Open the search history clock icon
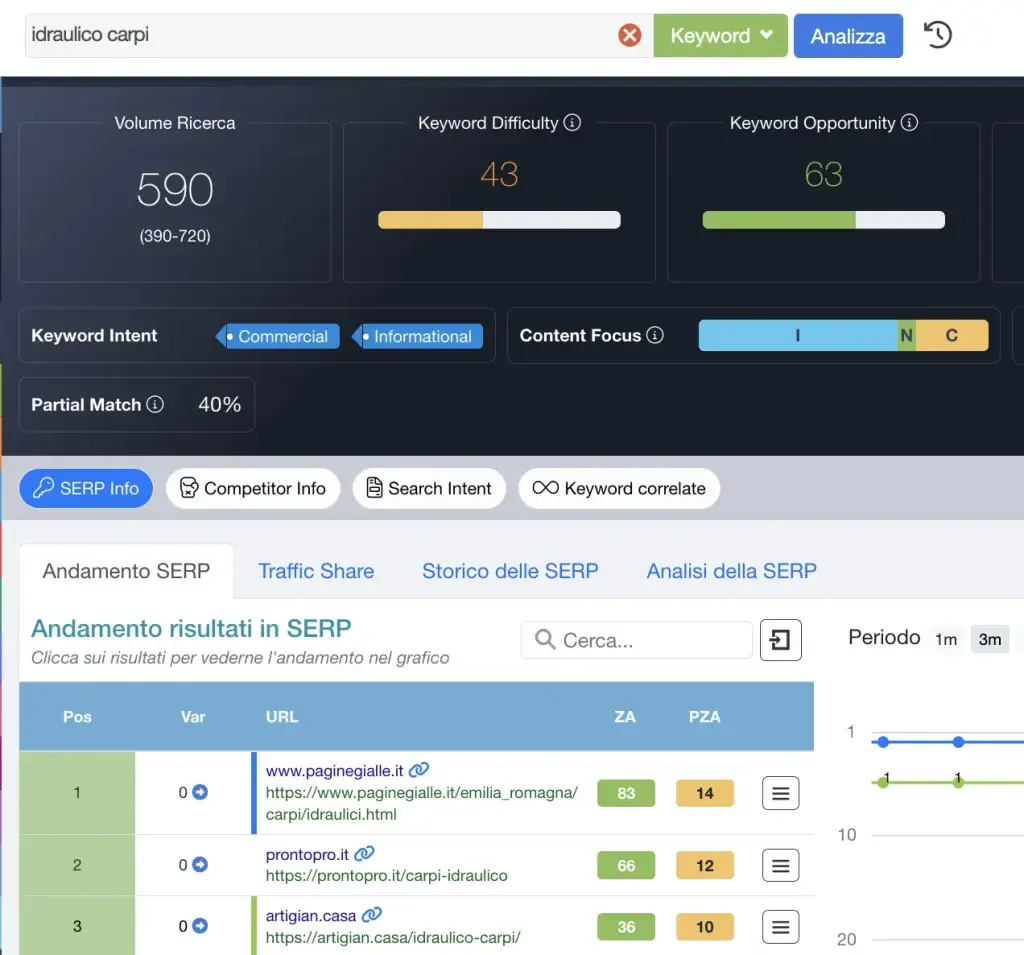1024x955 pixels. click(x=937, y=36)
